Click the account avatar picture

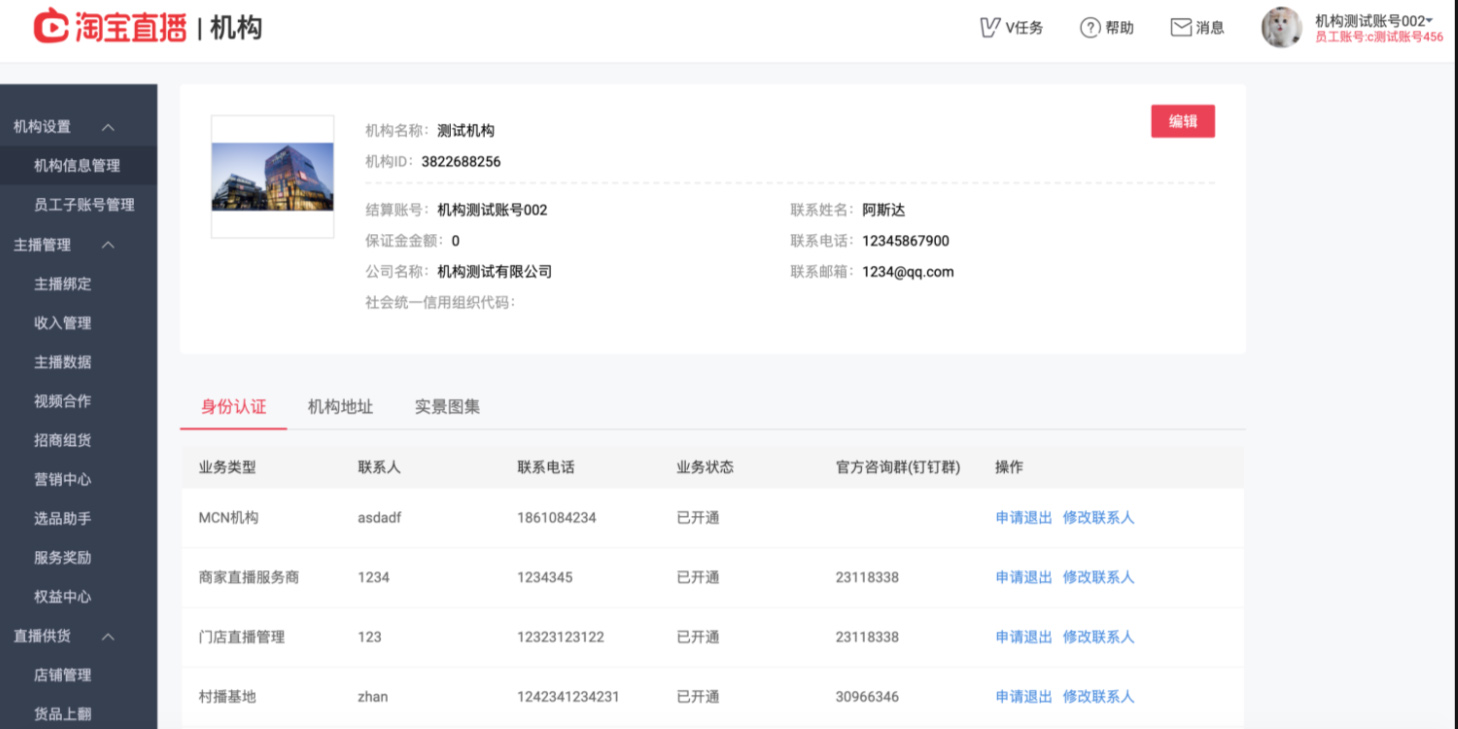(1280, 27)
